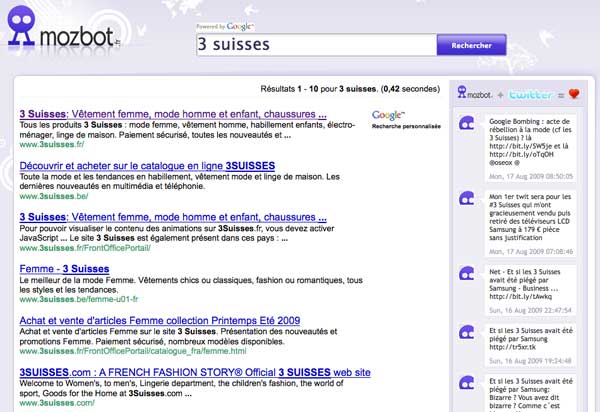The image size is (600, 412).
Task: Open the 'Femme - 3 Suisses' result
Action: coord(64,269)
